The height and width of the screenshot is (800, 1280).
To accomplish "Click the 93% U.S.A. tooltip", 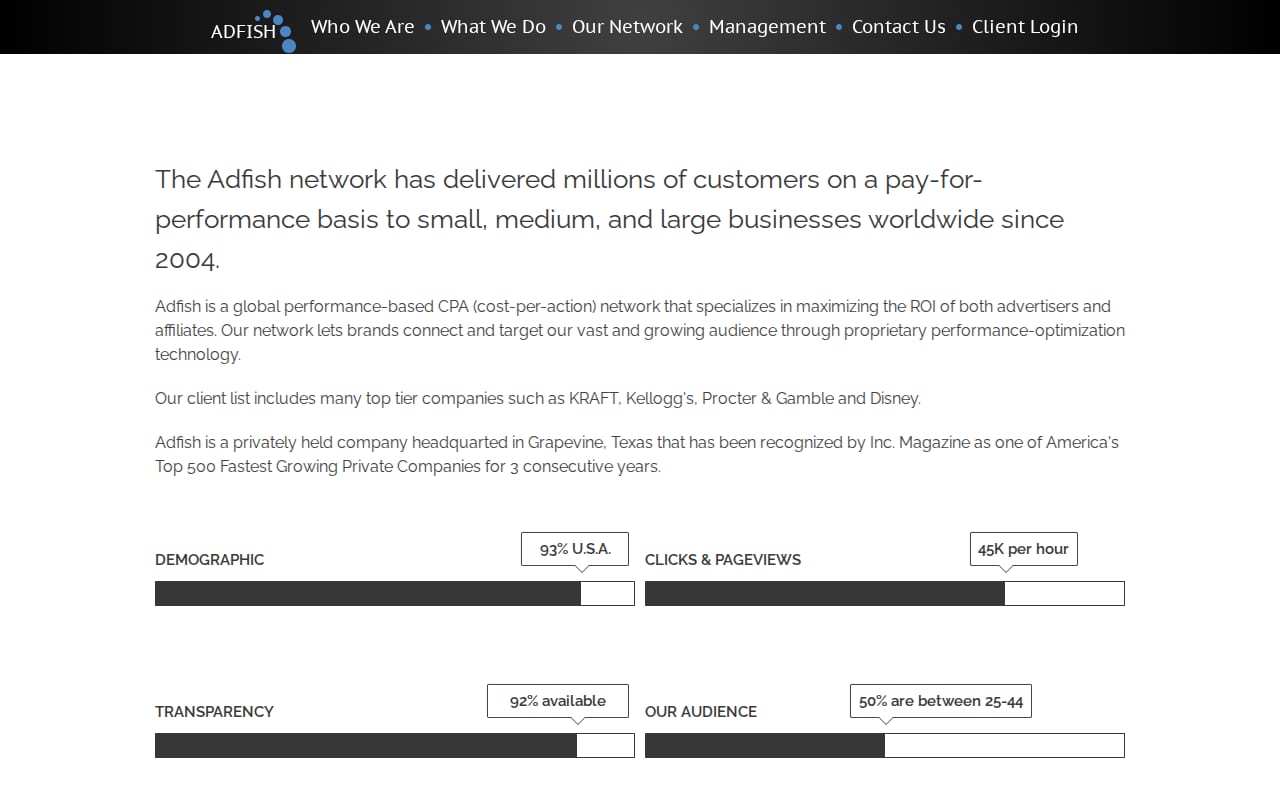I will [575, 549].
